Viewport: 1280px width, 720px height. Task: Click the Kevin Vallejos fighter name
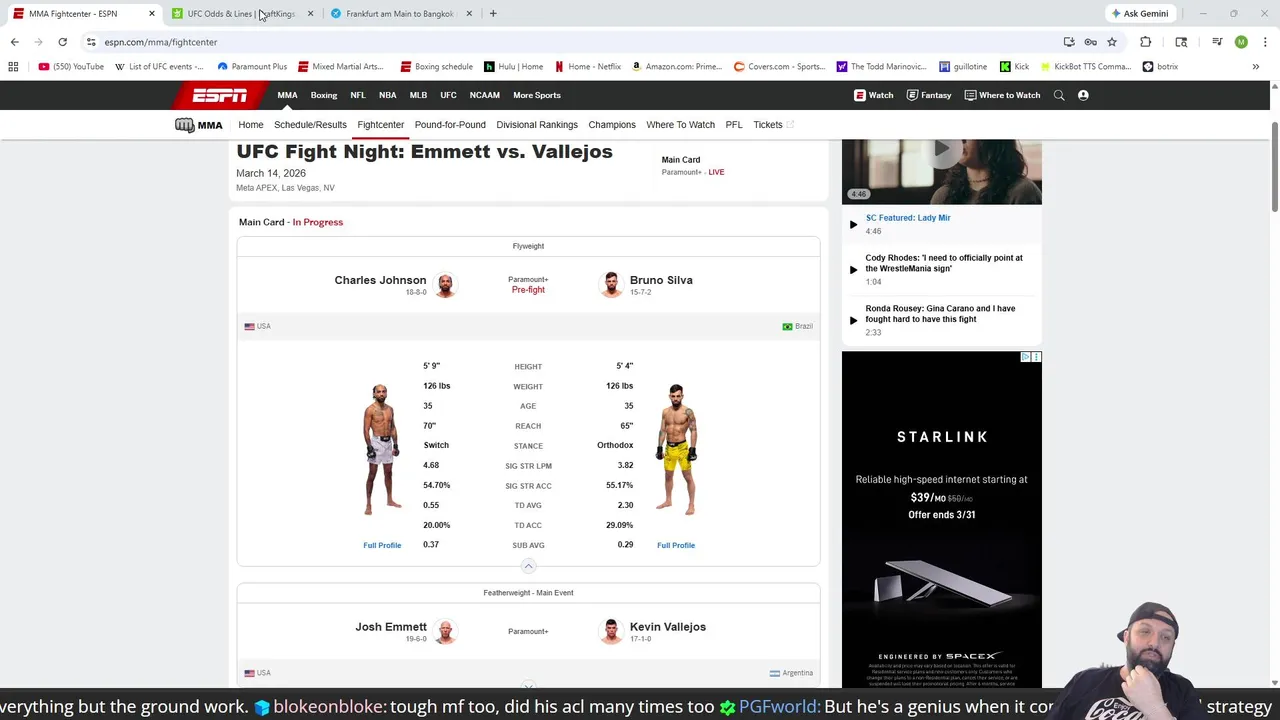668,627
